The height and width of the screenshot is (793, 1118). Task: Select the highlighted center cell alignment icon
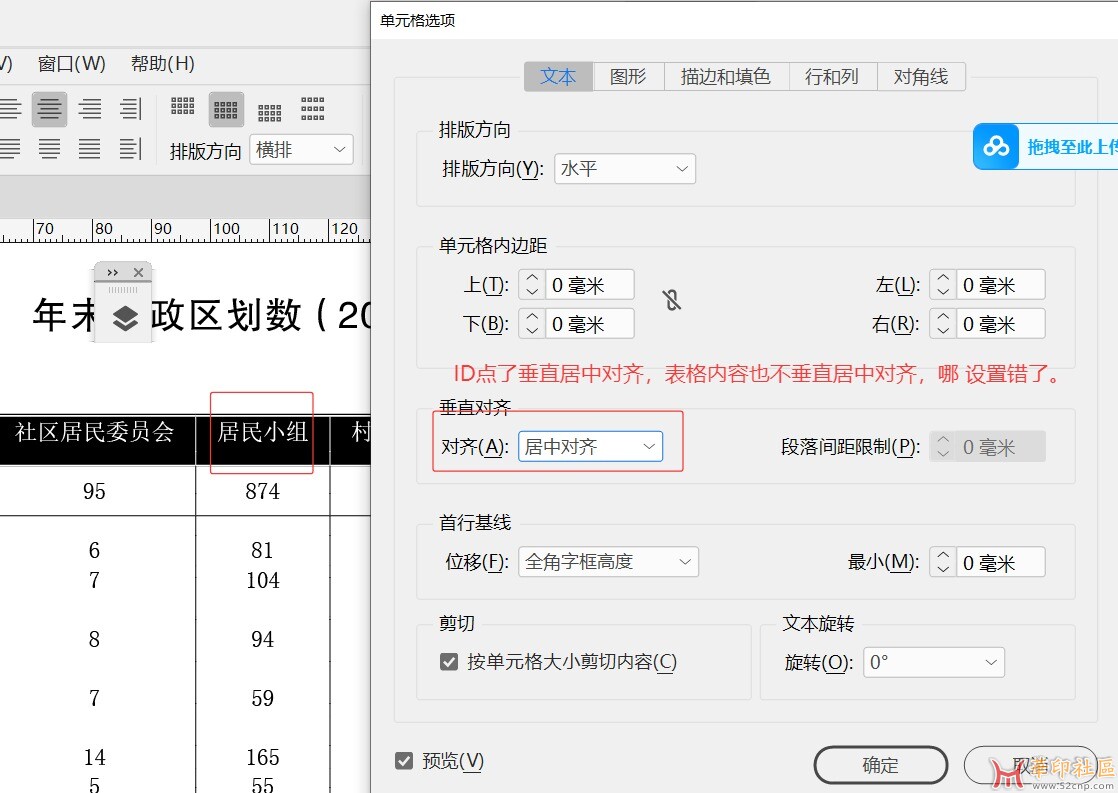(226, 109)
